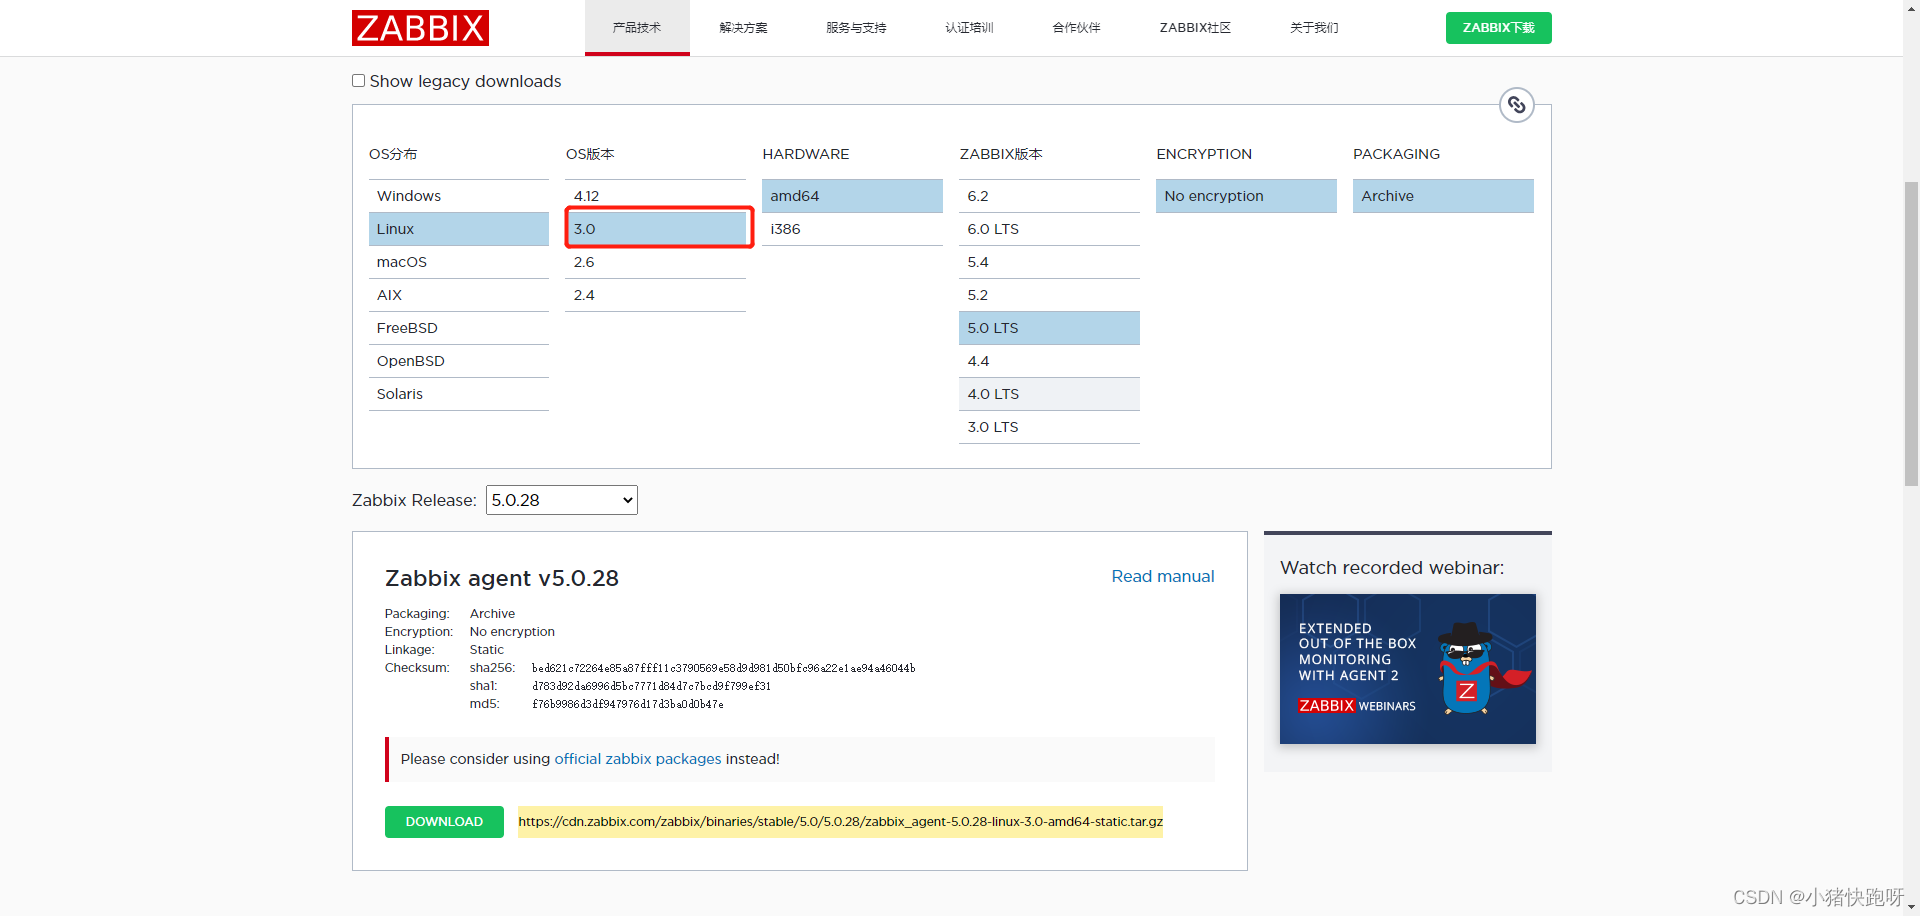Click the DOWNLOAD button
This screenshot has width=1920, height=916.
(x=444, y=821)
